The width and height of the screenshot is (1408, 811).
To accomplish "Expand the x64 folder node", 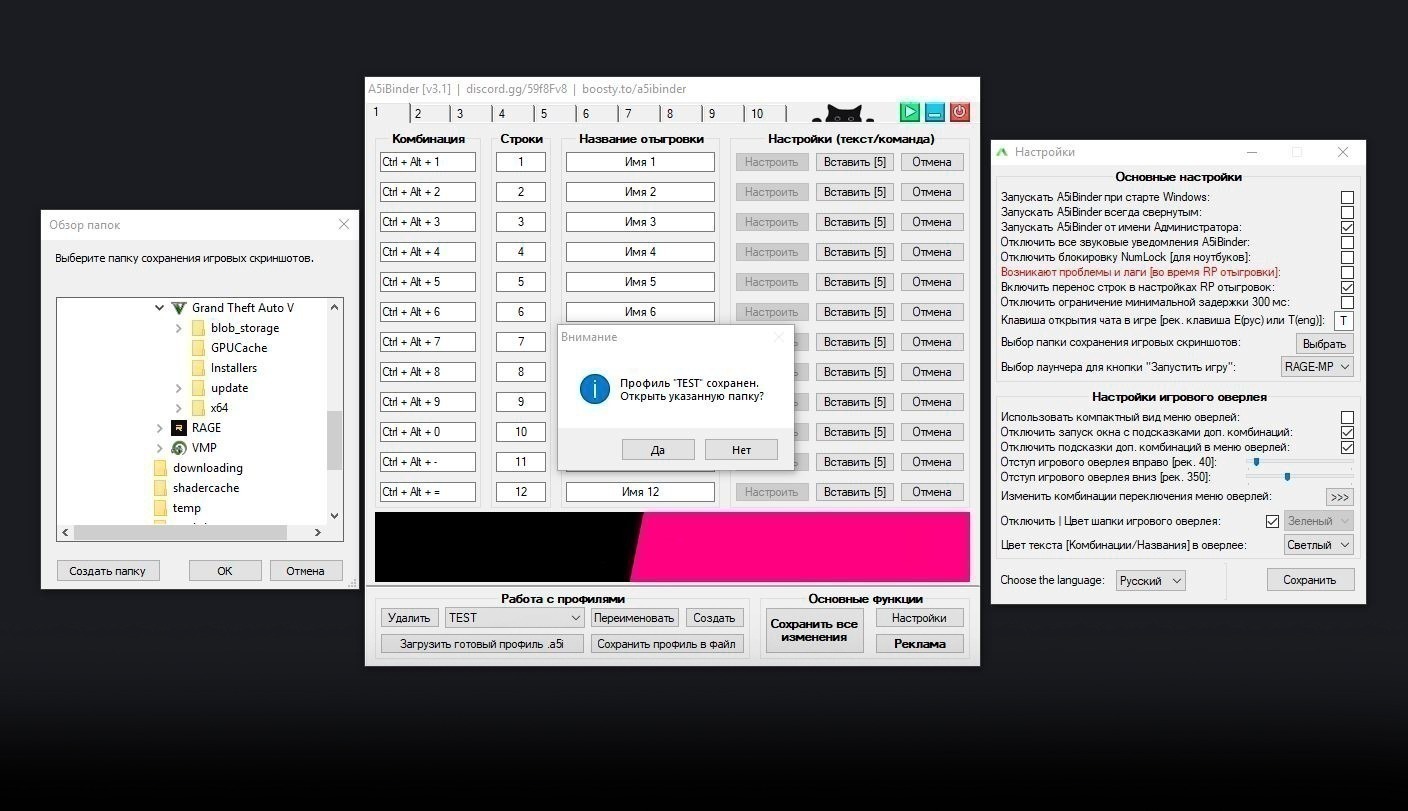I will (178, 408).
